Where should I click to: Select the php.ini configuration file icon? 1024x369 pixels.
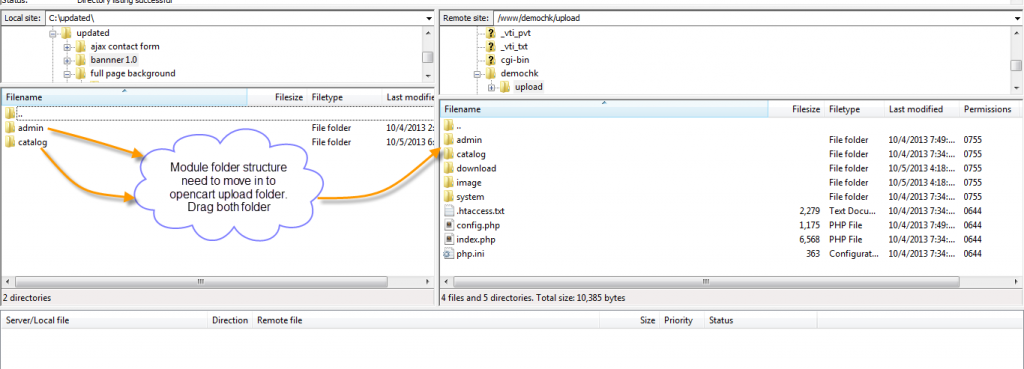coord(449,253)
